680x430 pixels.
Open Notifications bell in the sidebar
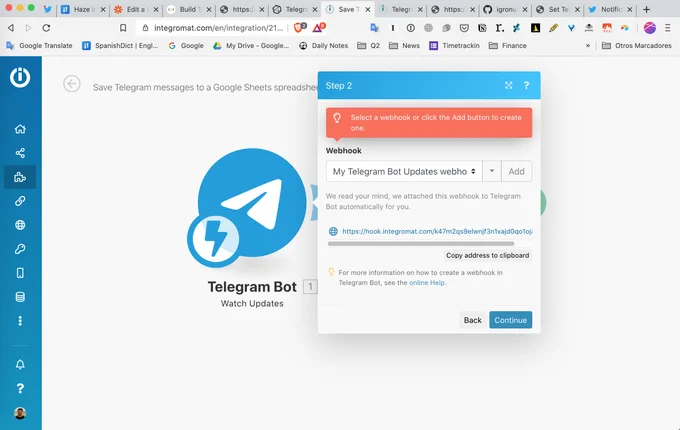[20, 365]
